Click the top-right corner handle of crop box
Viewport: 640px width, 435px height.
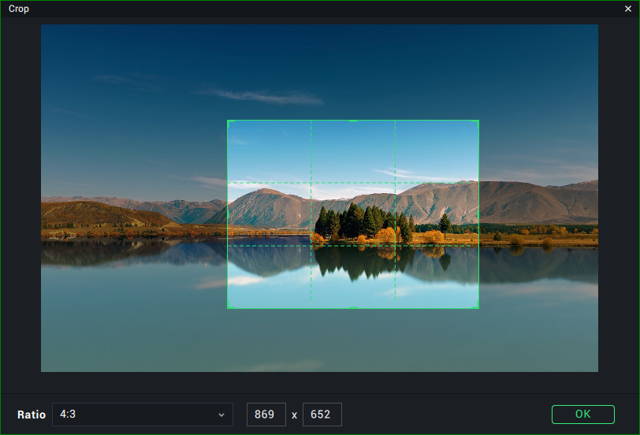point(478,121)
